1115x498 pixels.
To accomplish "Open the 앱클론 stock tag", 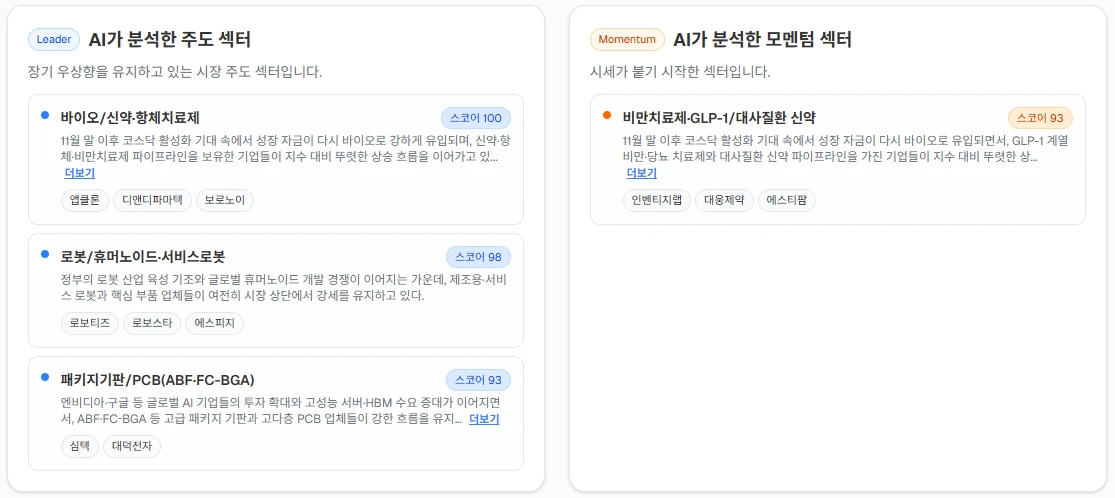I will 84,200.
